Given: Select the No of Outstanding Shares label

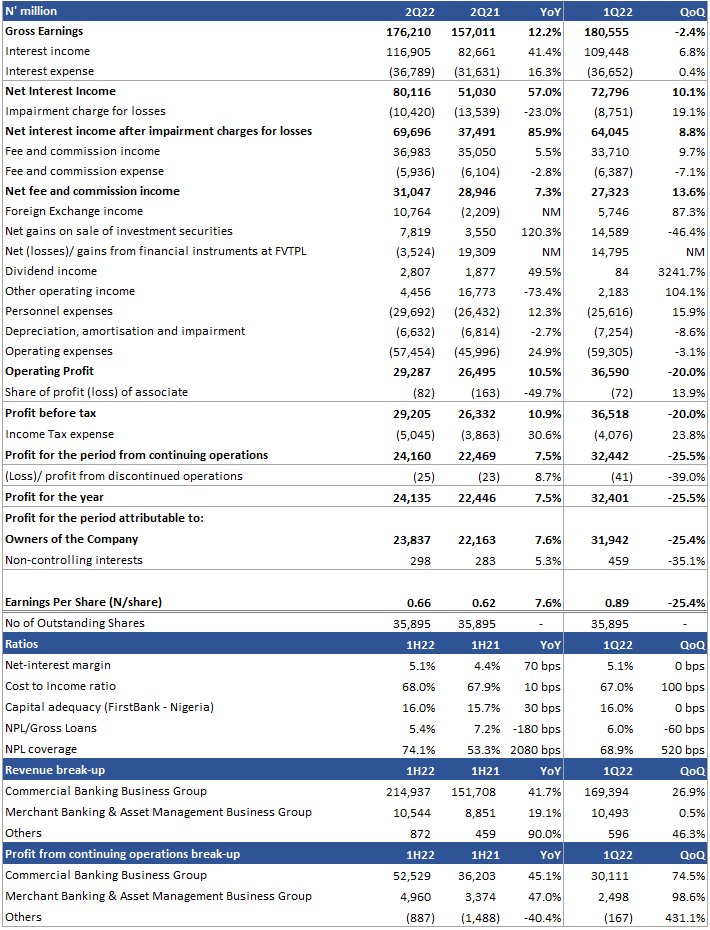Looking at the screenshot, I should click(x=75, y=623).
